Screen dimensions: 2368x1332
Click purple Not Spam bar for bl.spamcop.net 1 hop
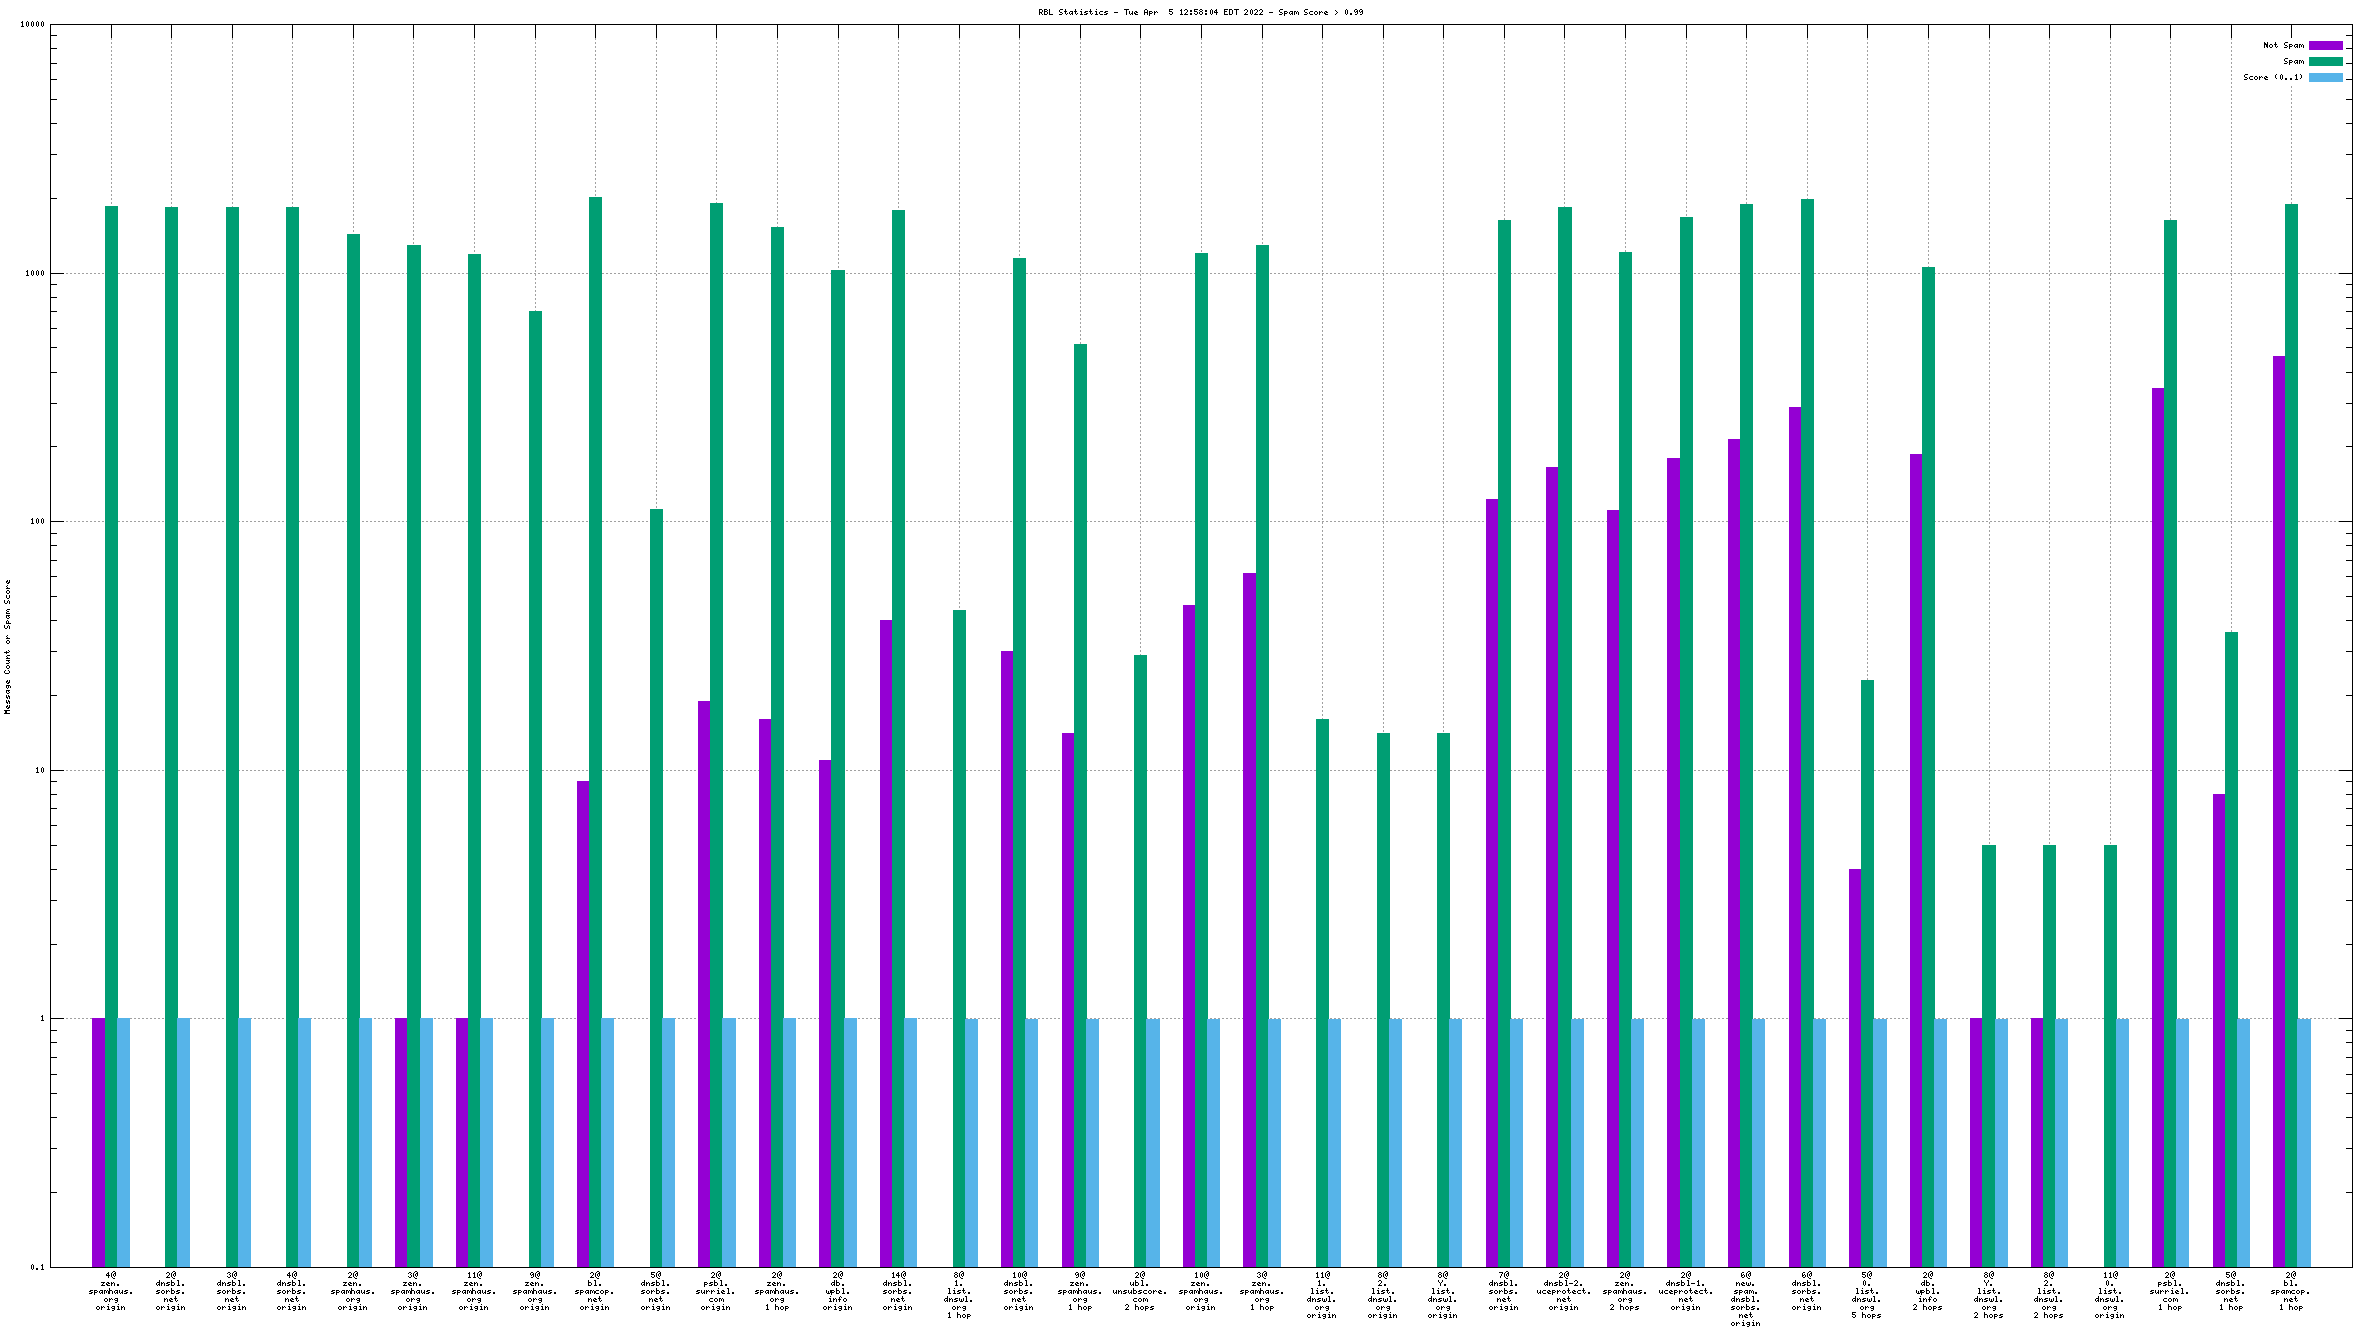tap(2279, 800)
